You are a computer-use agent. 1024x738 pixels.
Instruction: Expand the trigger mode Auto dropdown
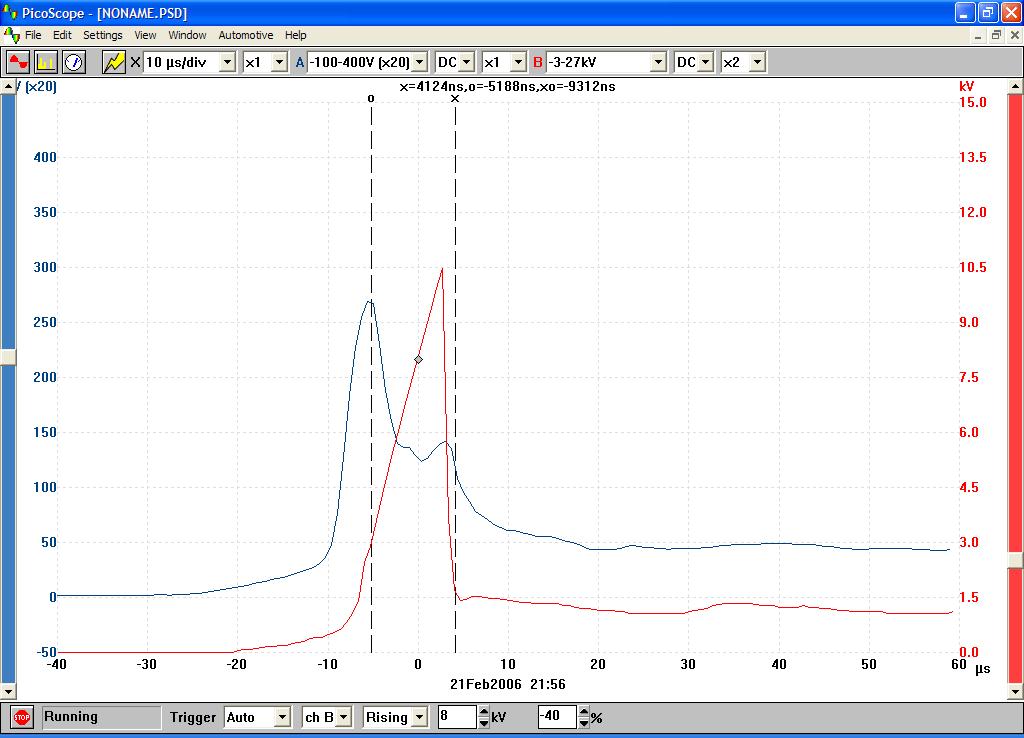point(281,717)
